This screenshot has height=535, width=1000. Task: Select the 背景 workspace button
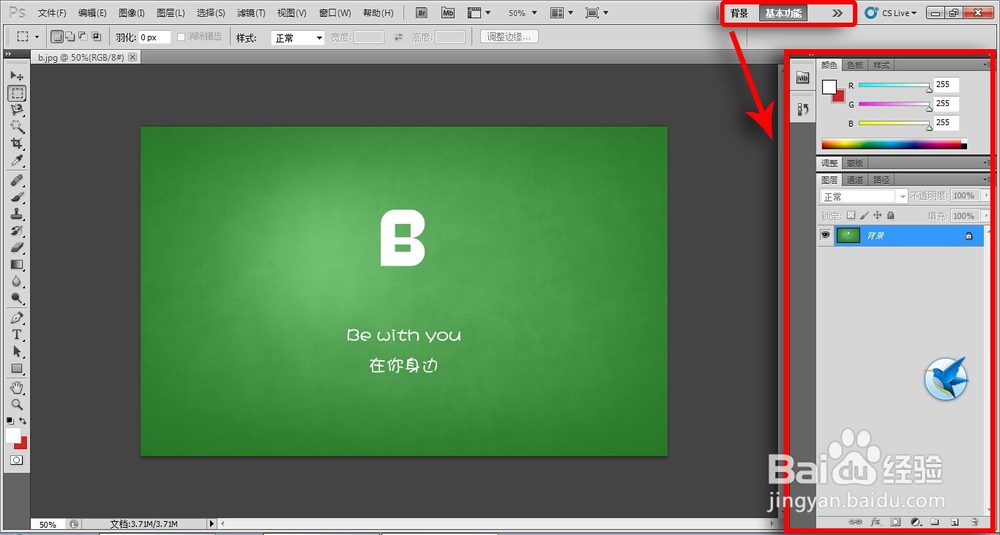point(740,13)
